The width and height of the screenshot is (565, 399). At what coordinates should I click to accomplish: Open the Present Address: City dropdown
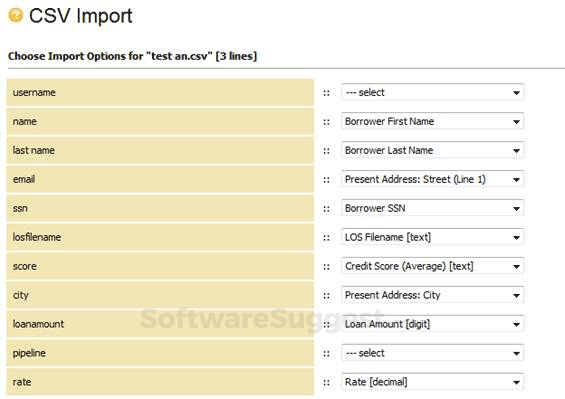(x=432, y=295)
